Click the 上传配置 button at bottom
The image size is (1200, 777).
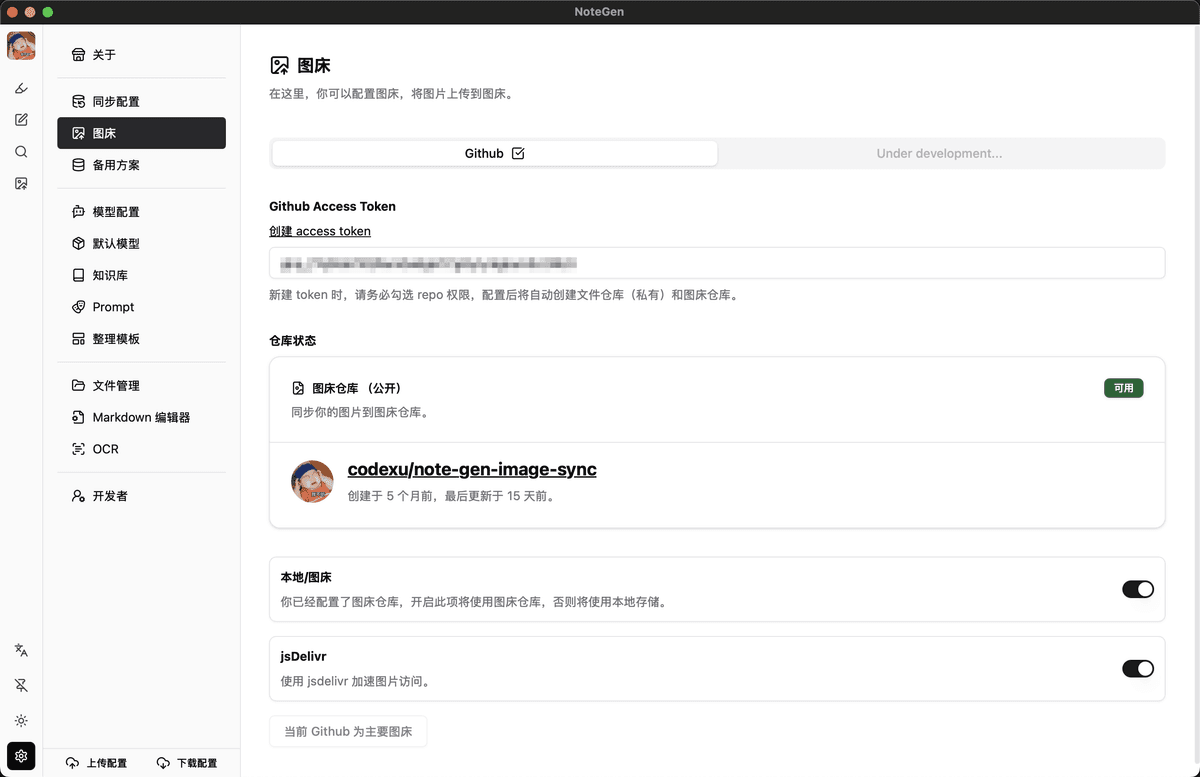coord(96,762)
